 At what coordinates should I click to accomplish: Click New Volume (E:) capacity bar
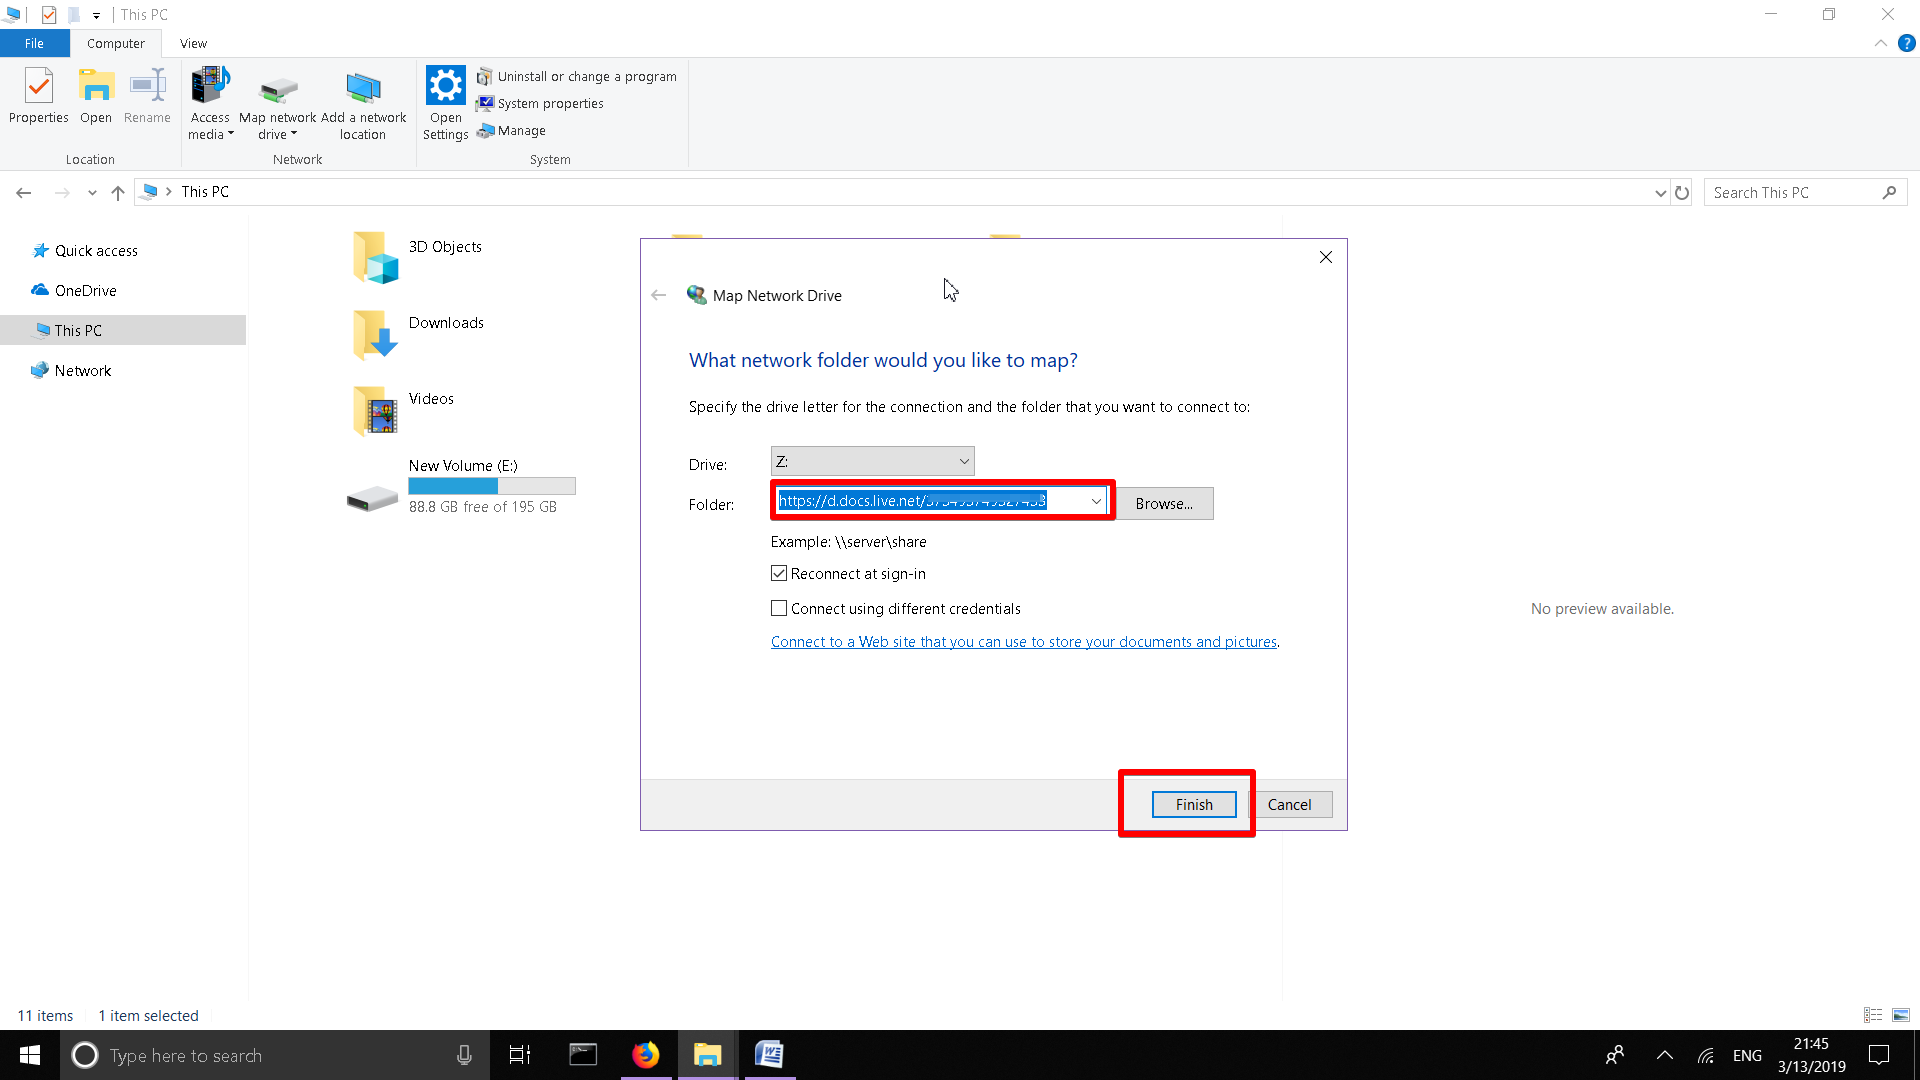click(x=491, y=486)
